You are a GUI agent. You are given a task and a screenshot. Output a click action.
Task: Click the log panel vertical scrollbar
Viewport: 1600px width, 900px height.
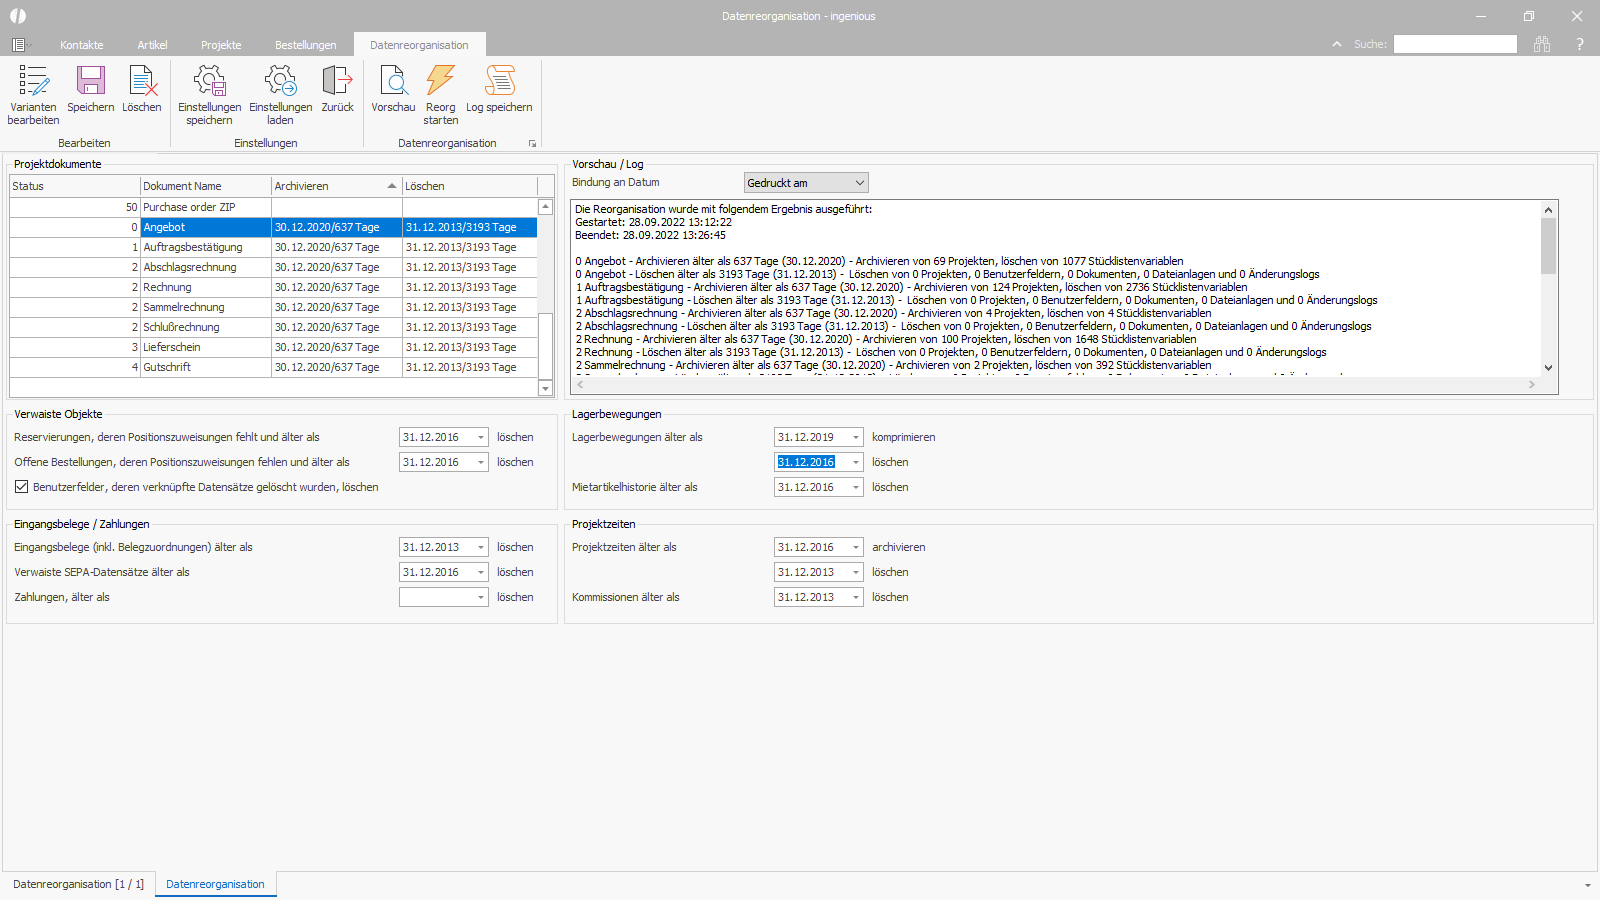pos(1548,289)
